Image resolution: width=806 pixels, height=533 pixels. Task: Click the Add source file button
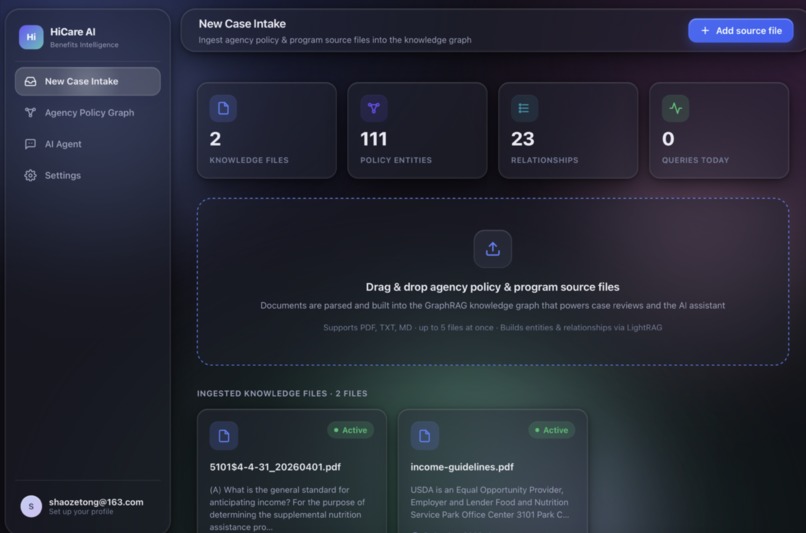click(740, 31)
